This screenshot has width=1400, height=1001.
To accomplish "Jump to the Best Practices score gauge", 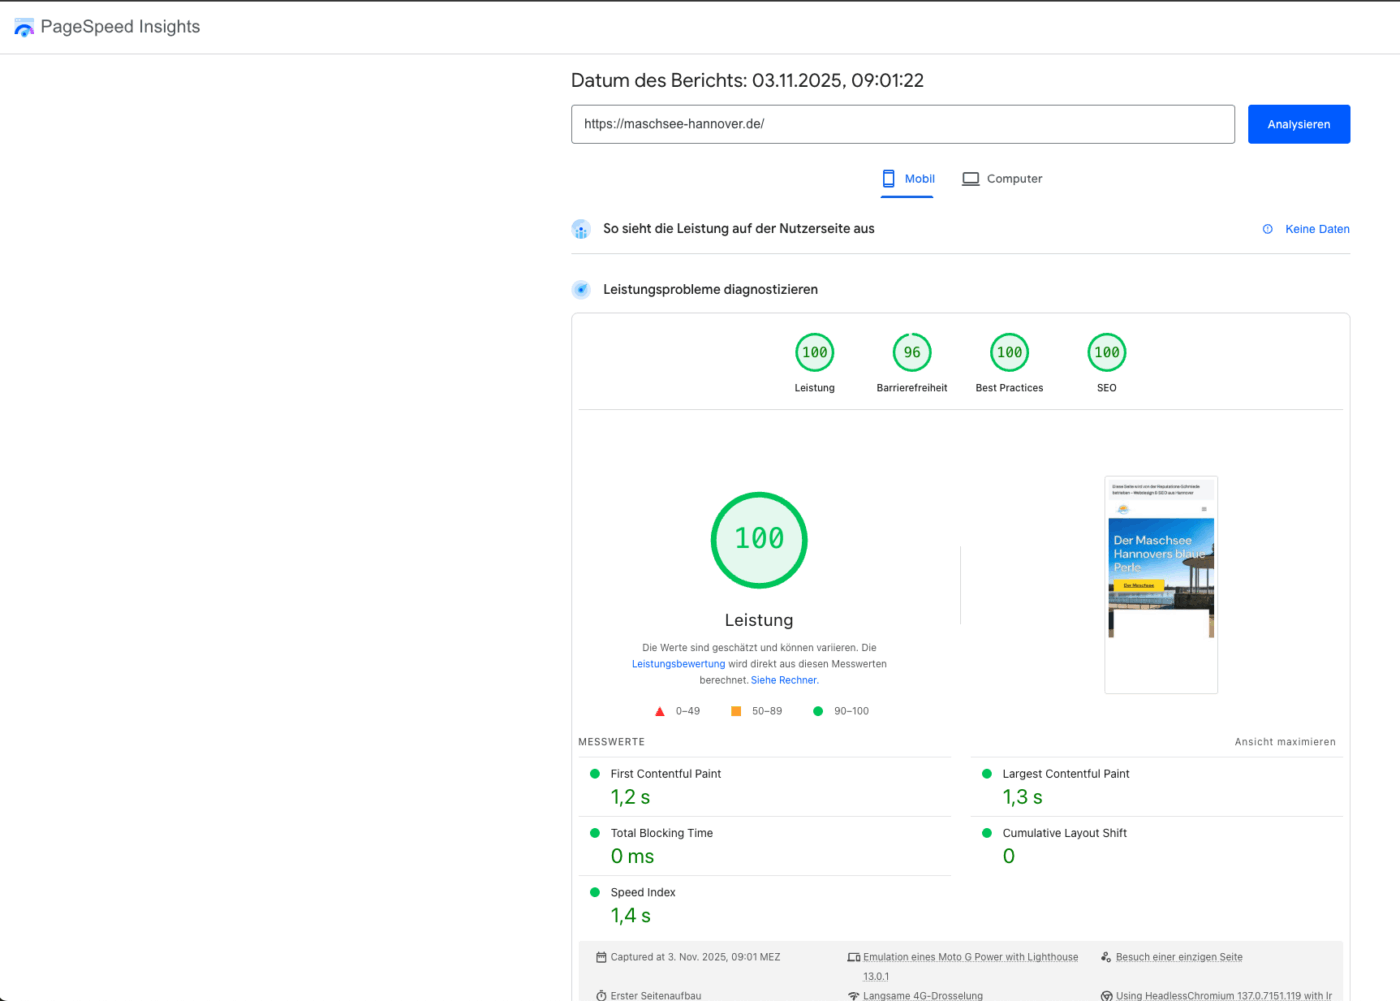I will click(x=1009, y=352).
